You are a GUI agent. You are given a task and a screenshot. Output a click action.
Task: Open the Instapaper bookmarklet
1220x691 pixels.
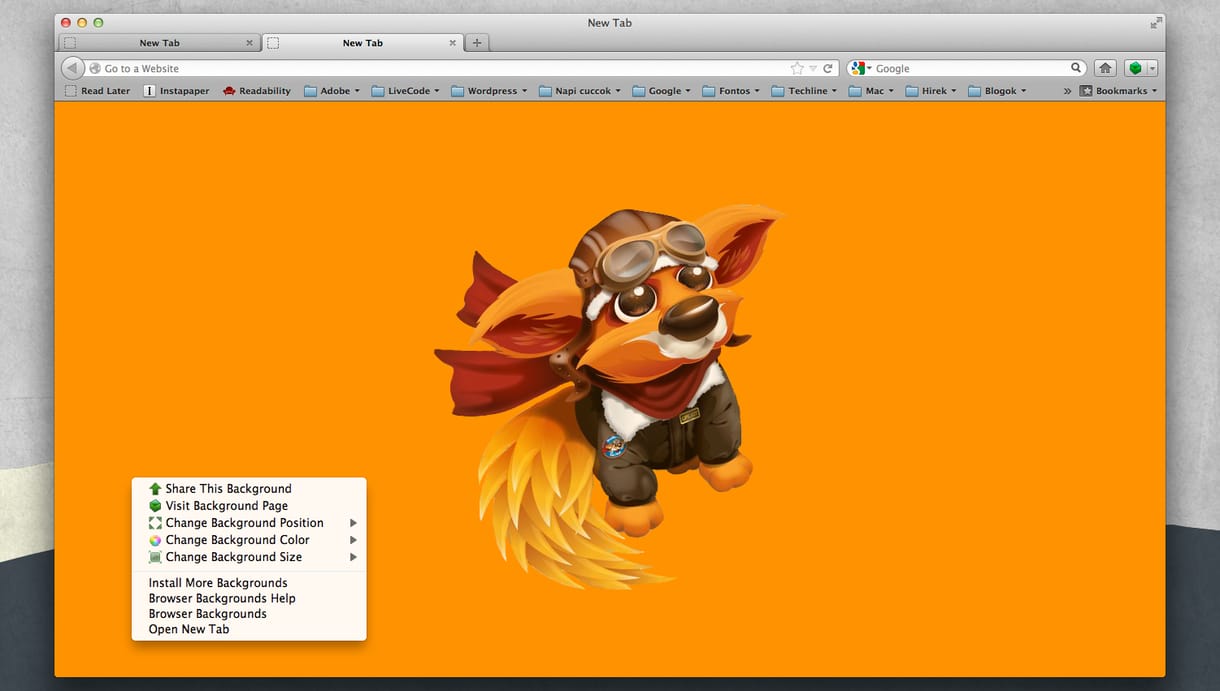[176, 91]
